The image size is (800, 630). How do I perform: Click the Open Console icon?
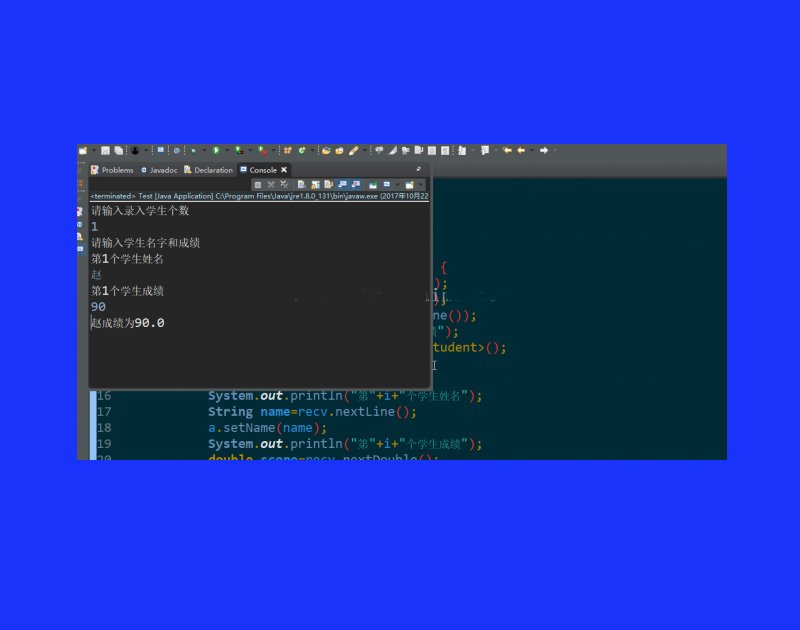409,185
